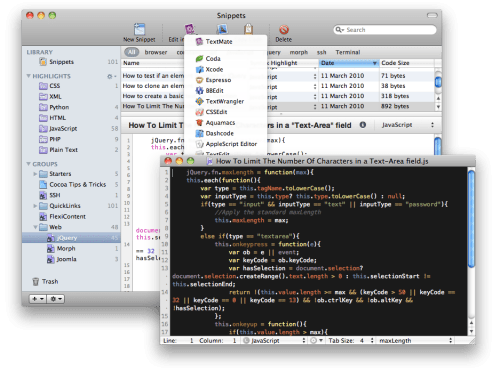Open the Python highlight folder

[x=43, y=107]
